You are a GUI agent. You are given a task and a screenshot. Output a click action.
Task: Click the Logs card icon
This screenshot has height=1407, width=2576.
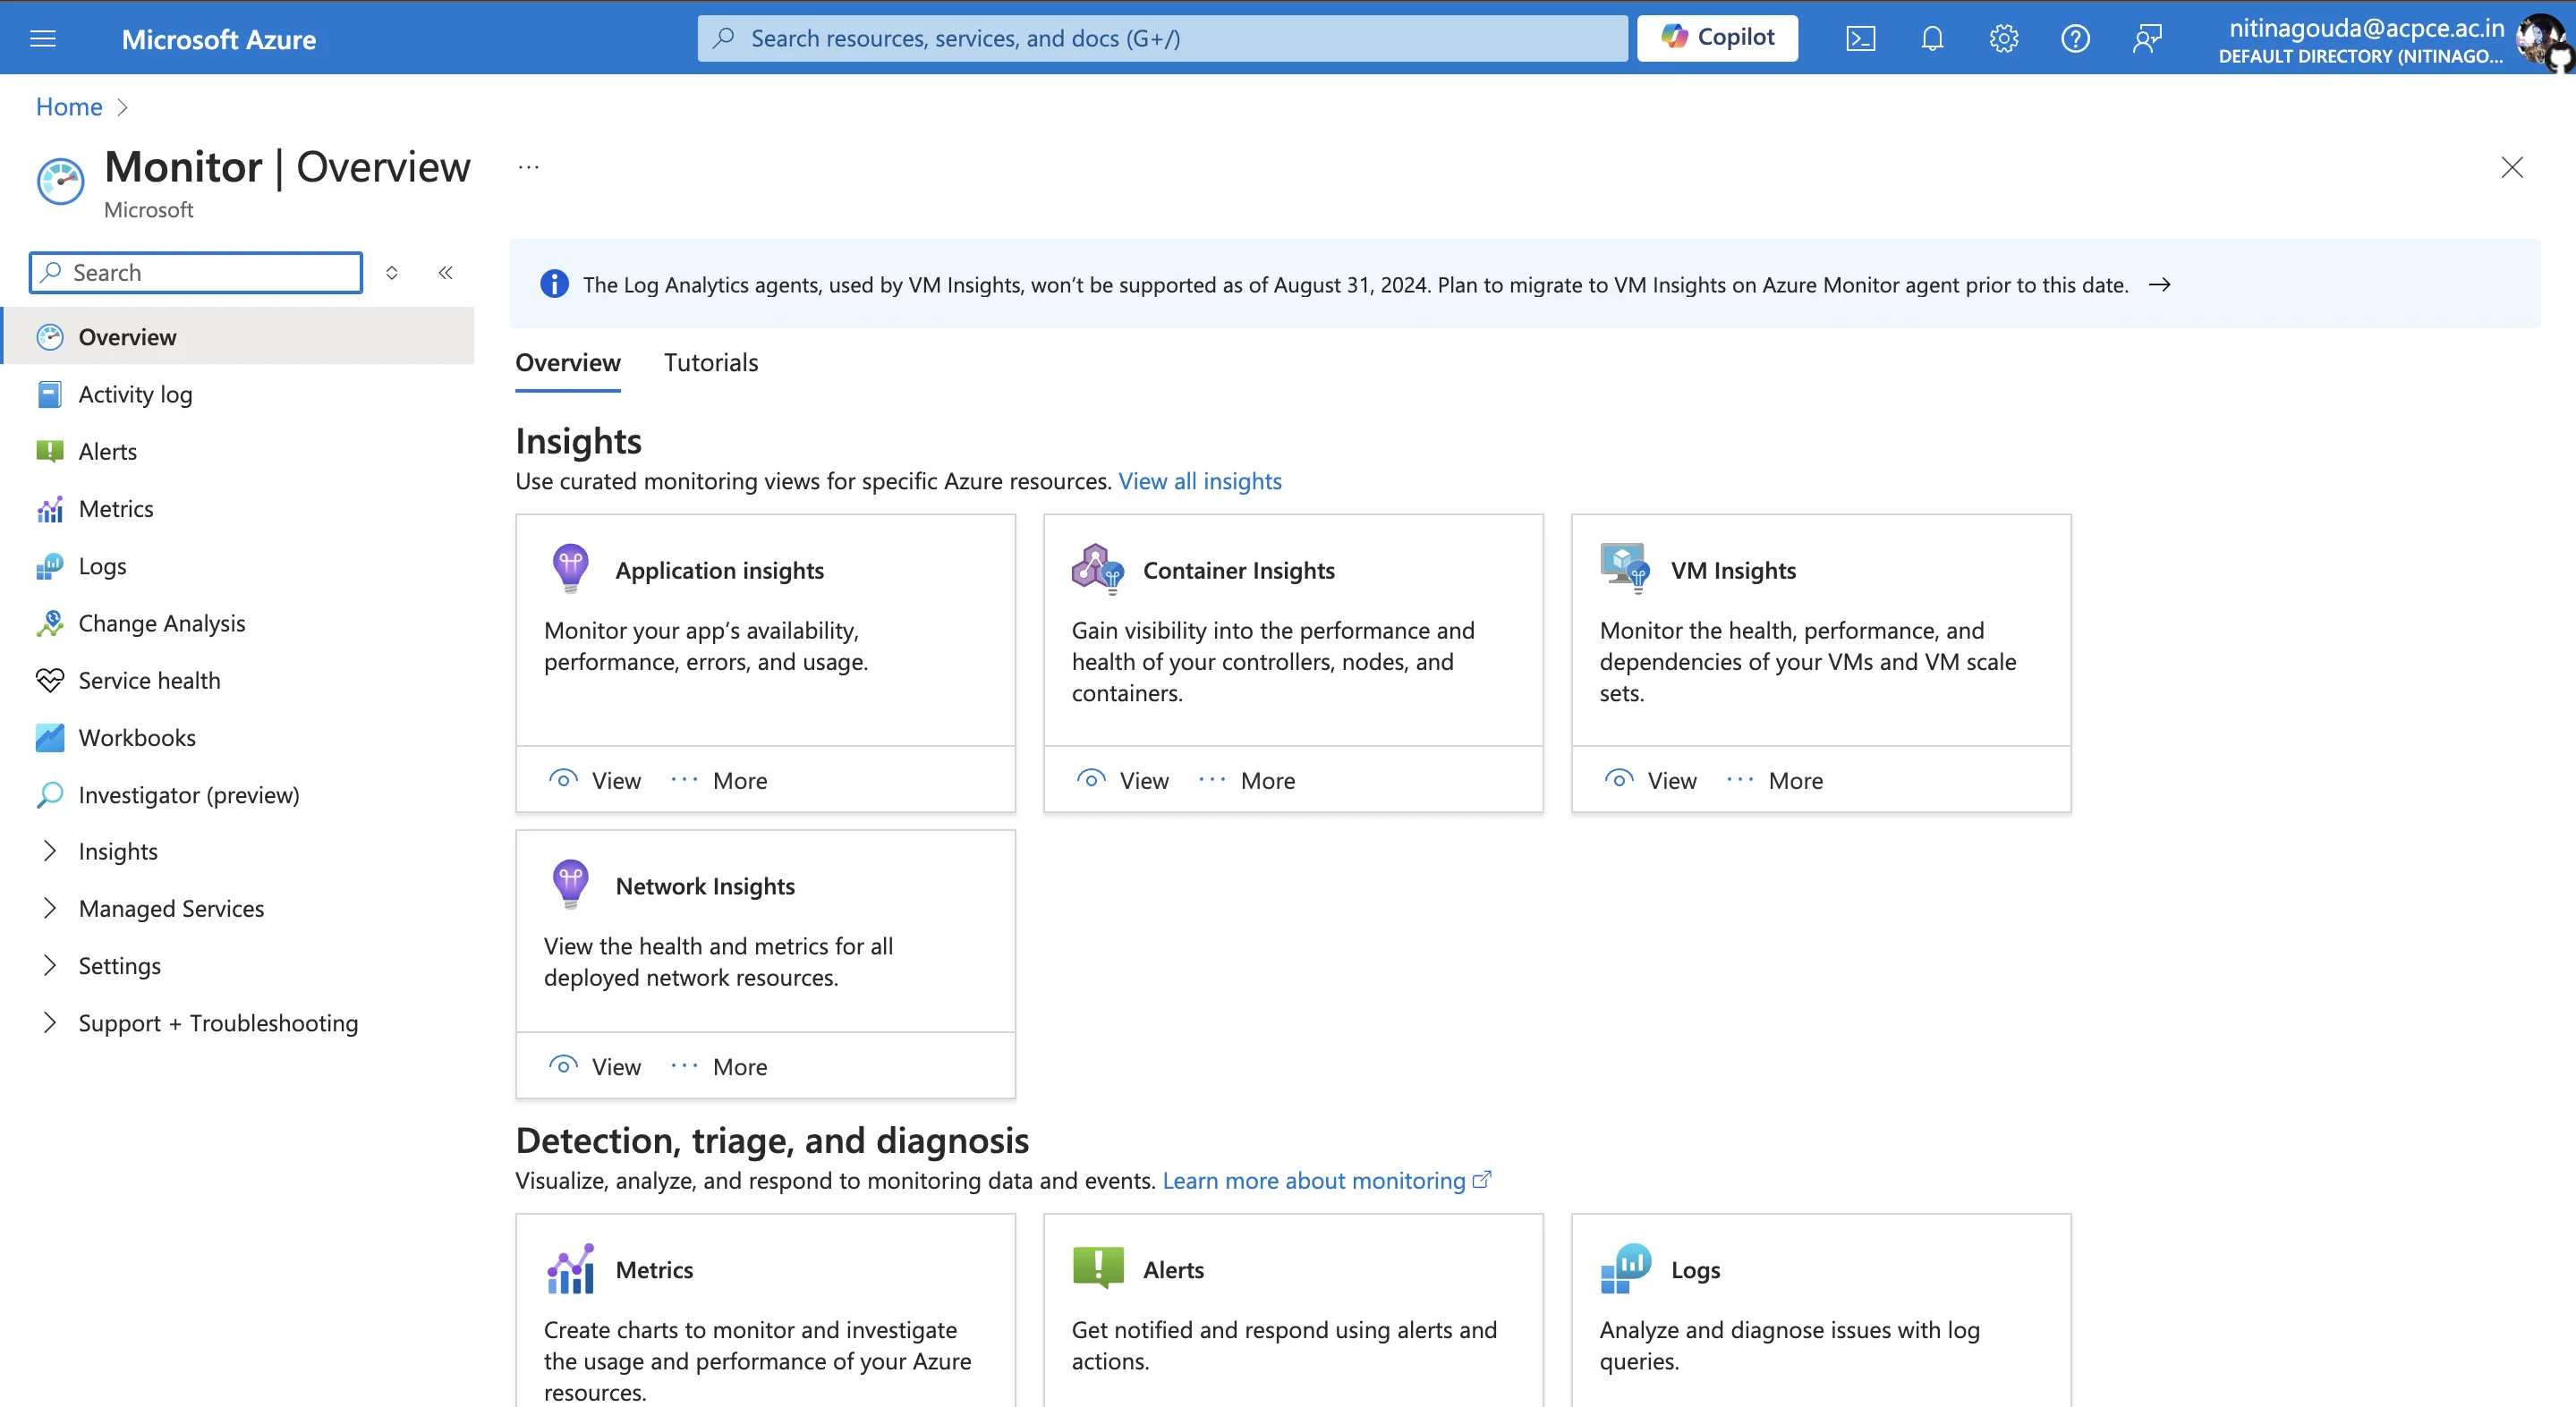[1626, 1268]
